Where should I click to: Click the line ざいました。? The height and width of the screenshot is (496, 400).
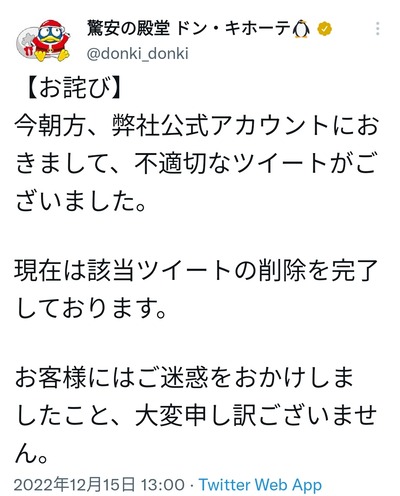click(x=81, y=201)
